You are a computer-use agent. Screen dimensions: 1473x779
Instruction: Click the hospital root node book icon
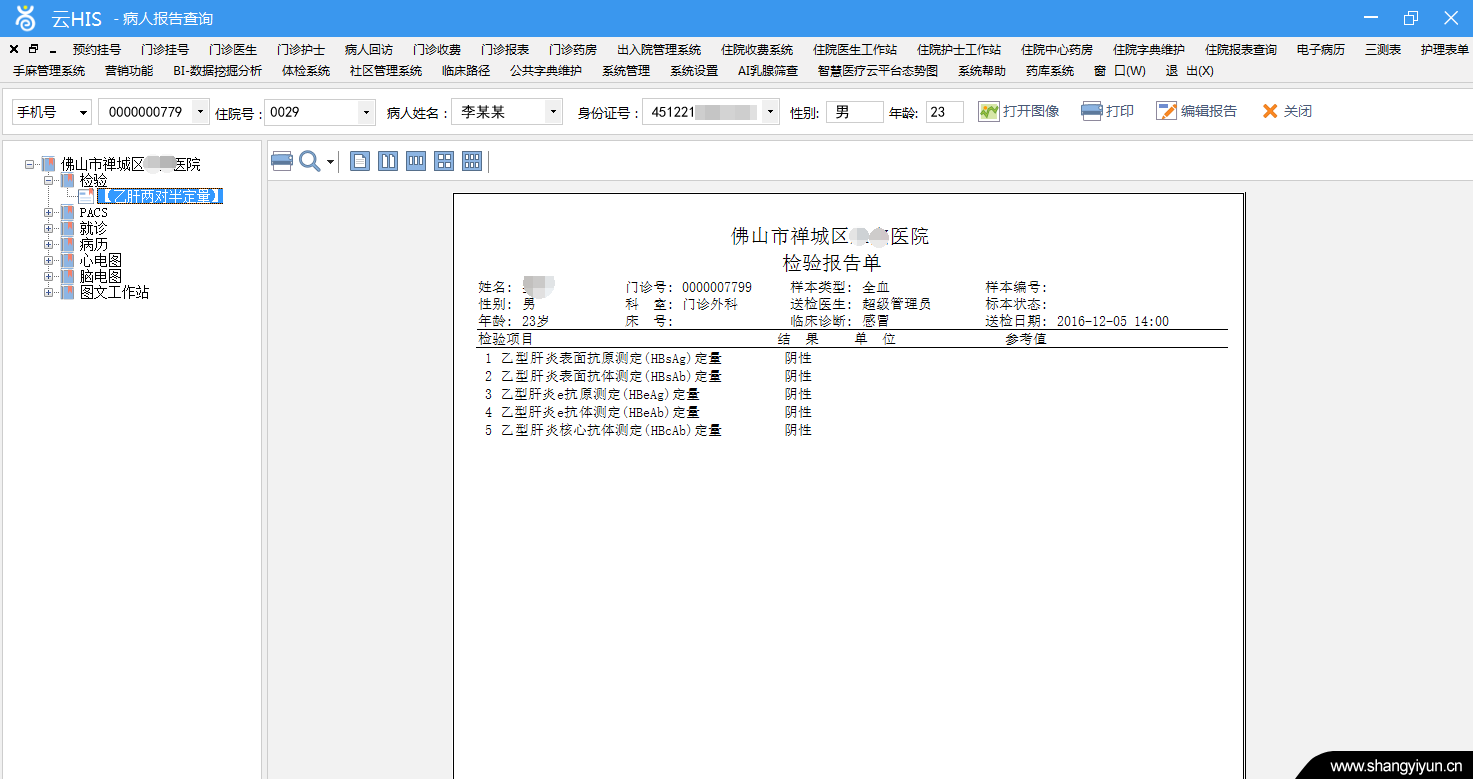(x=49, y=164)
